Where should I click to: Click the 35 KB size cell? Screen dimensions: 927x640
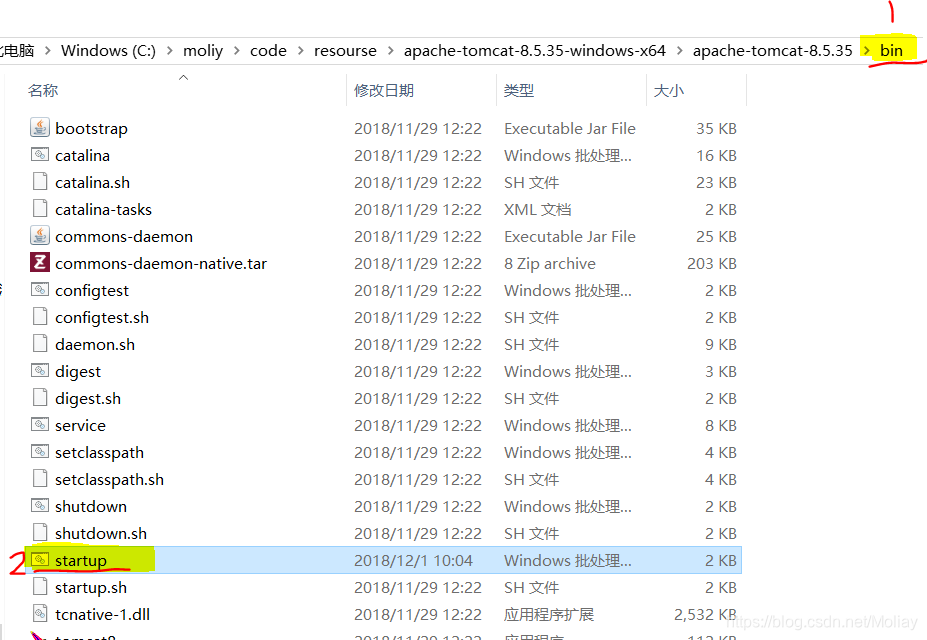(717, 128)
